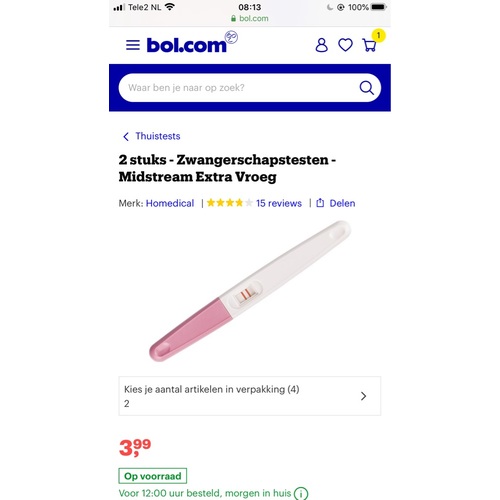Click the star rating
This screenshot has width=500, height=500.
230,203
